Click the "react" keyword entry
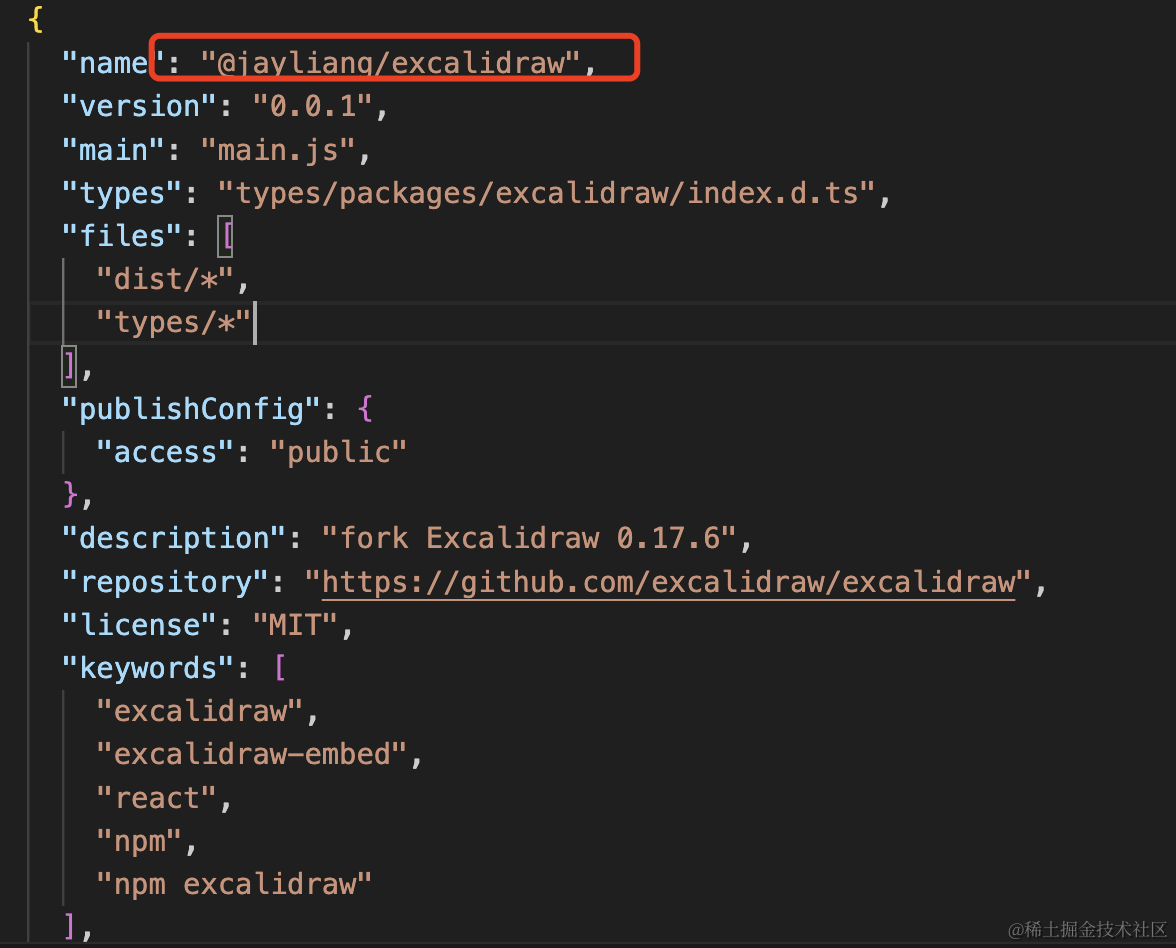This screenshot has height=948, width=1176. click(156, 798)
